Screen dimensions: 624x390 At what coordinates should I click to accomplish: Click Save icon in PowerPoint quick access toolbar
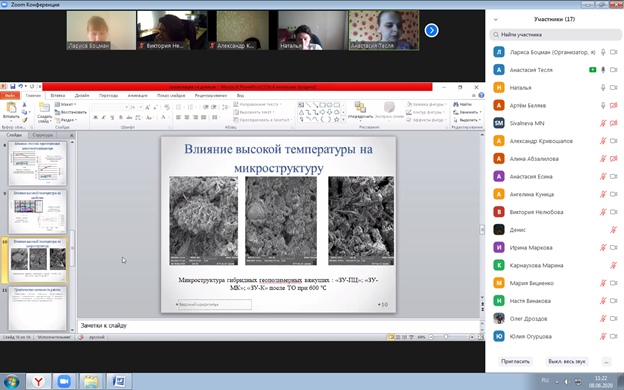point(13,86)
